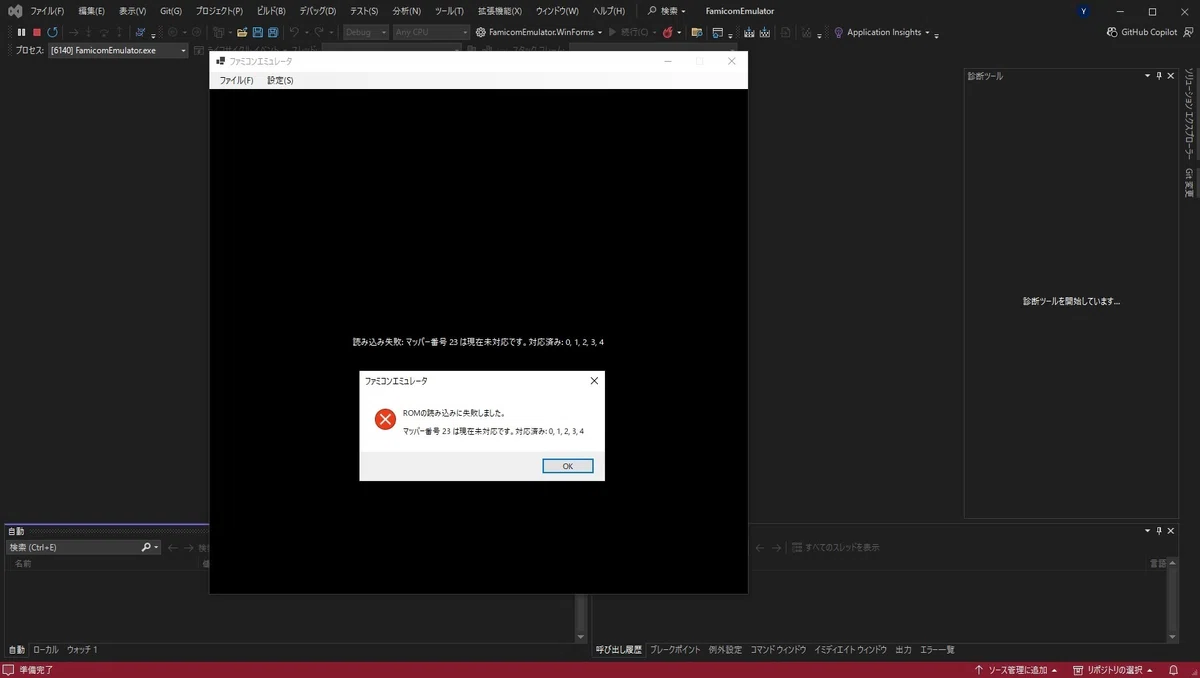
Task: Click the search magnifier in Autos panel
Action: pos(146,547)
